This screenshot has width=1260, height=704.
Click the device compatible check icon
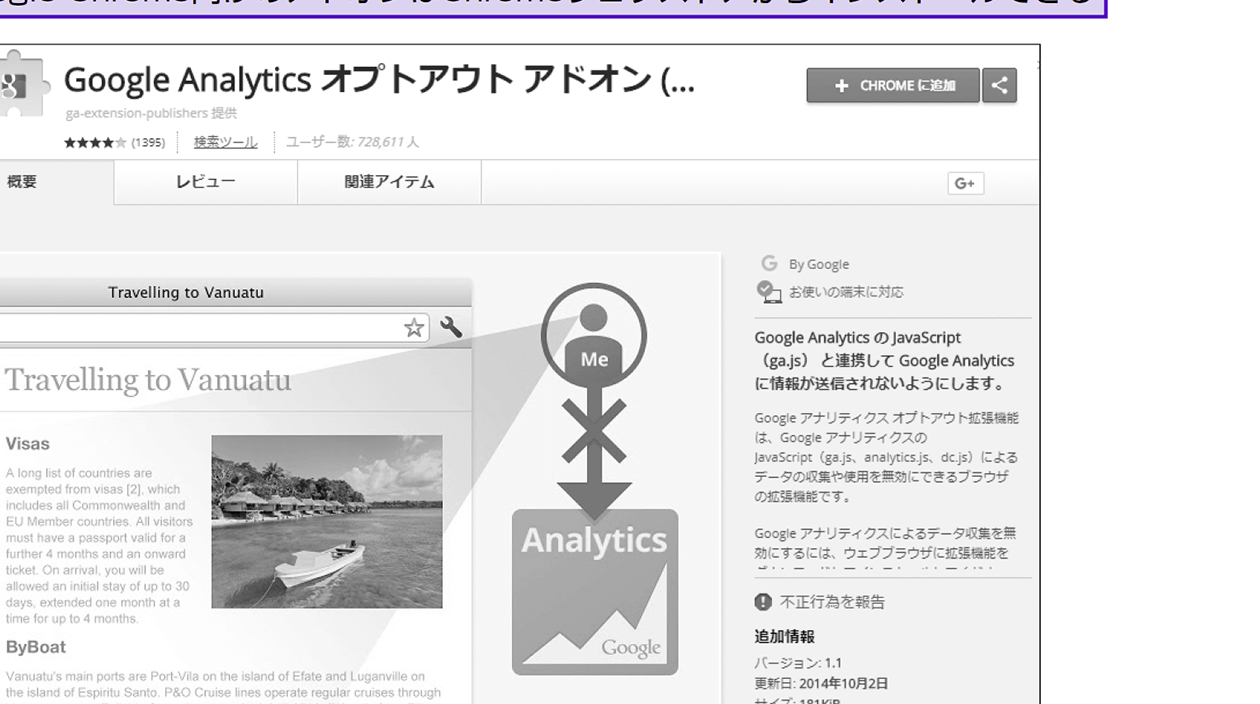coord(768,292)
